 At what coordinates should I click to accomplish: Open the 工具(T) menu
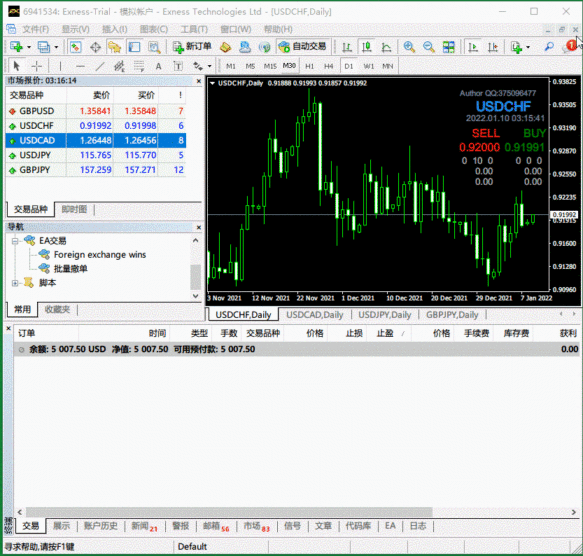point(194,29)
